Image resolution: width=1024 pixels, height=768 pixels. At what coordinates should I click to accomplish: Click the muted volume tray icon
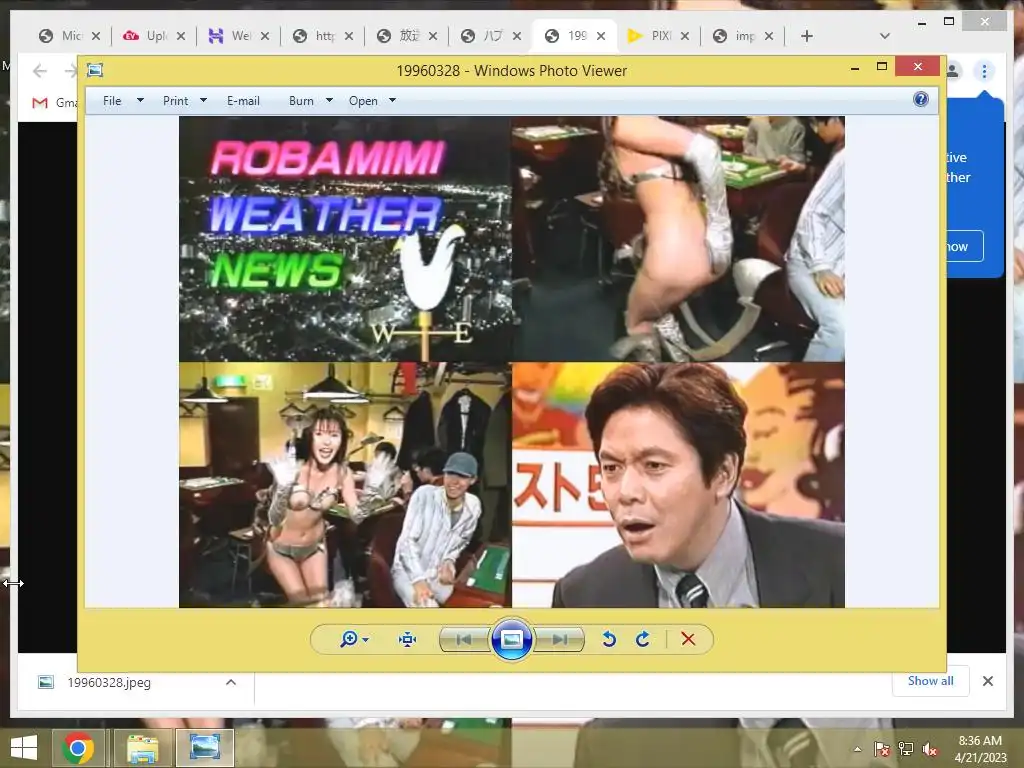click(930, 749)
